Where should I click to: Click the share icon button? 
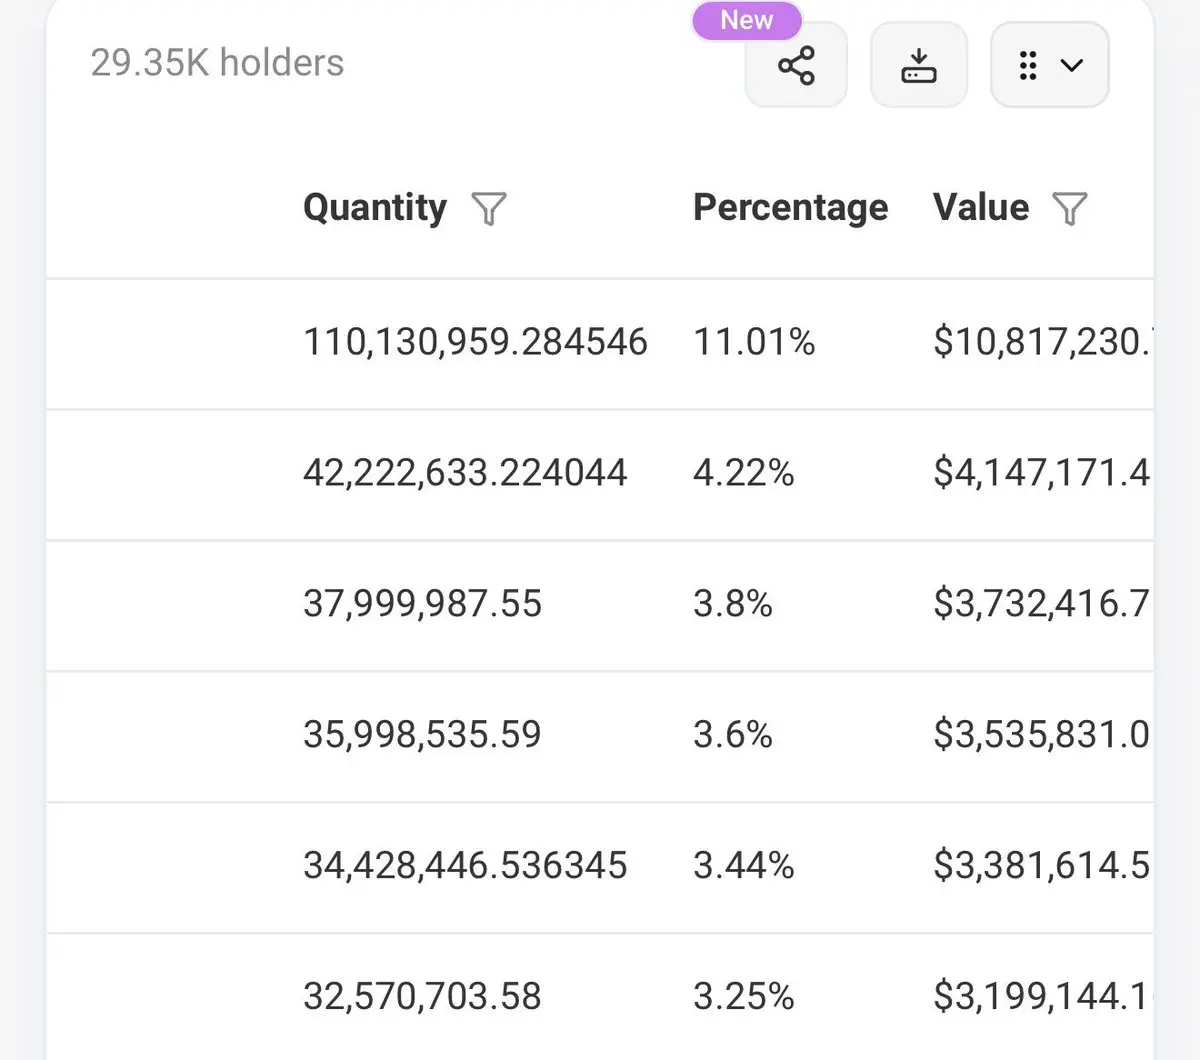(x=796, y=66)
